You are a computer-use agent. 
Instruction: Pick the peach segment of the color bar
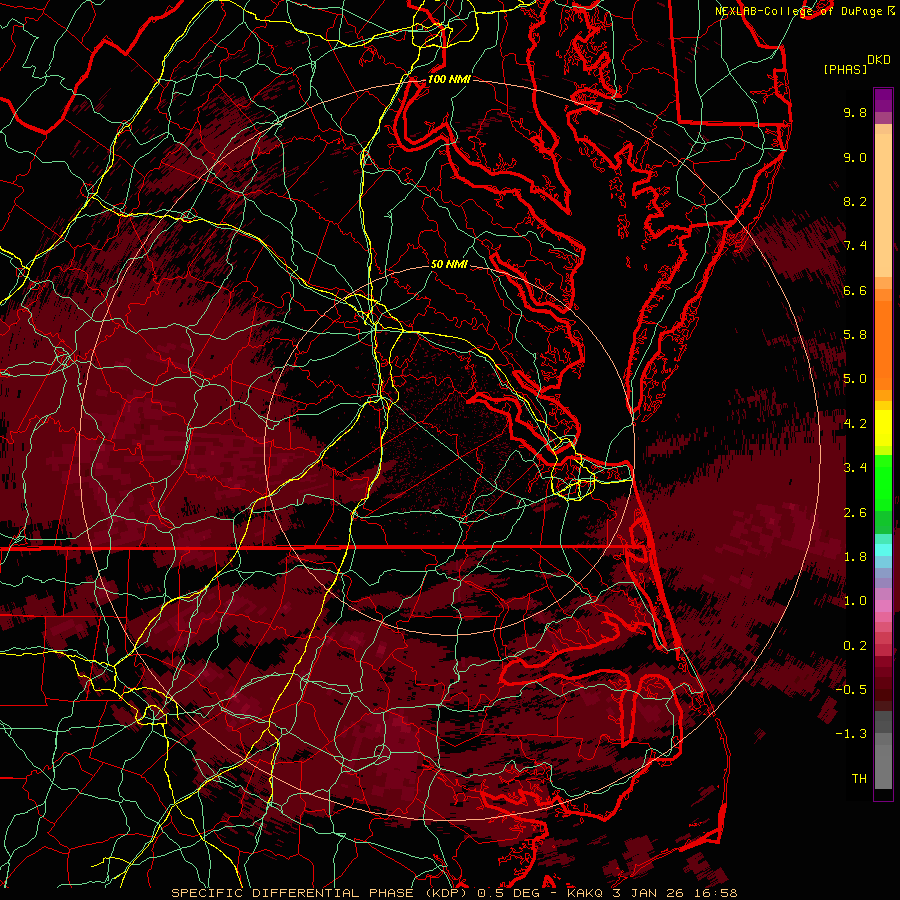click(883, 201)
